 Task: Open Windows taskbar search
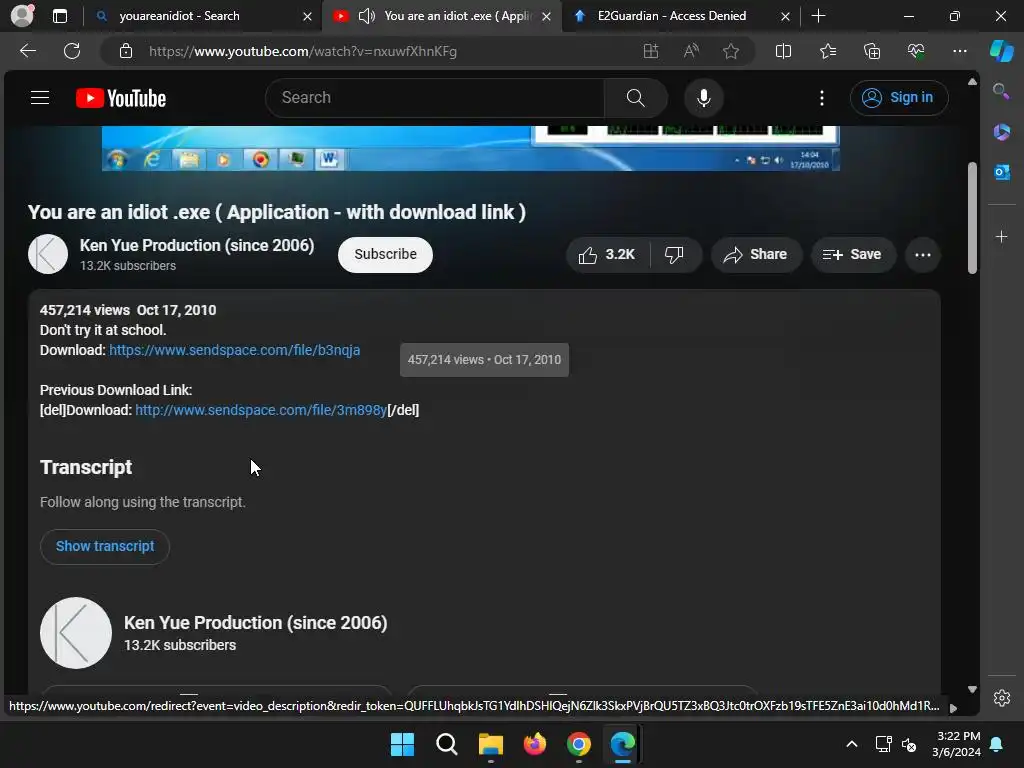pyautogui.click(x=447, y=744)
